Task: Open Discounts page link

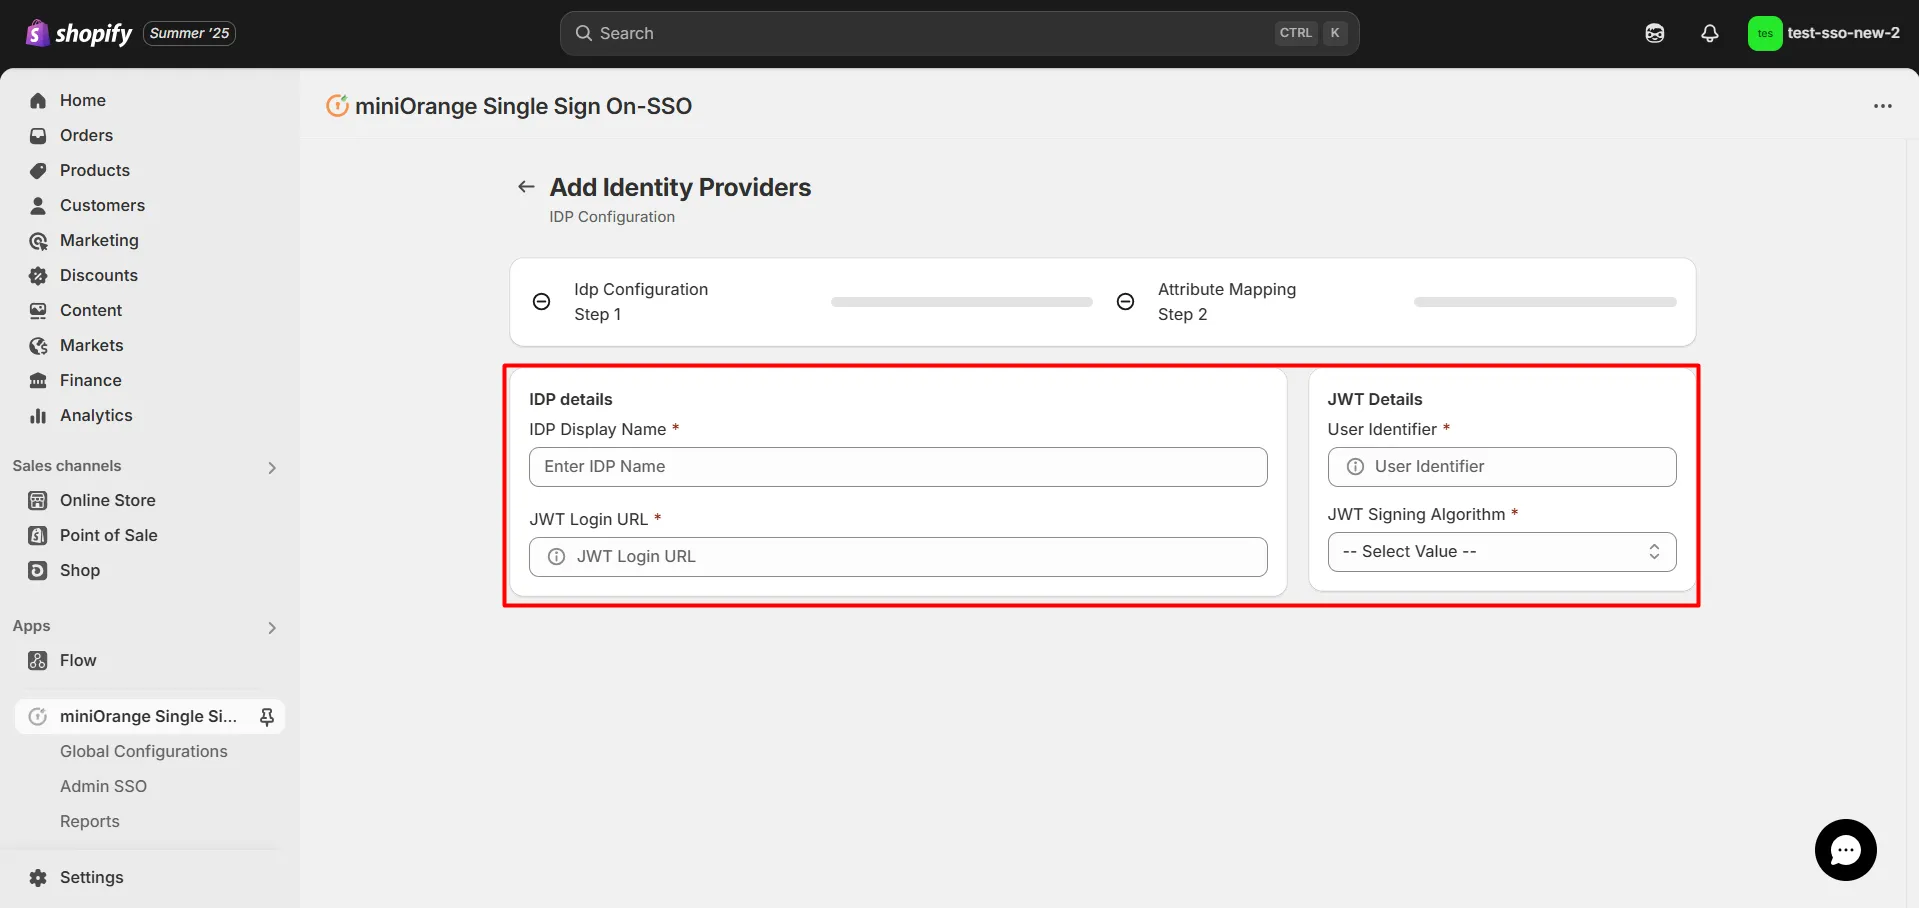Action: (99, 275)
